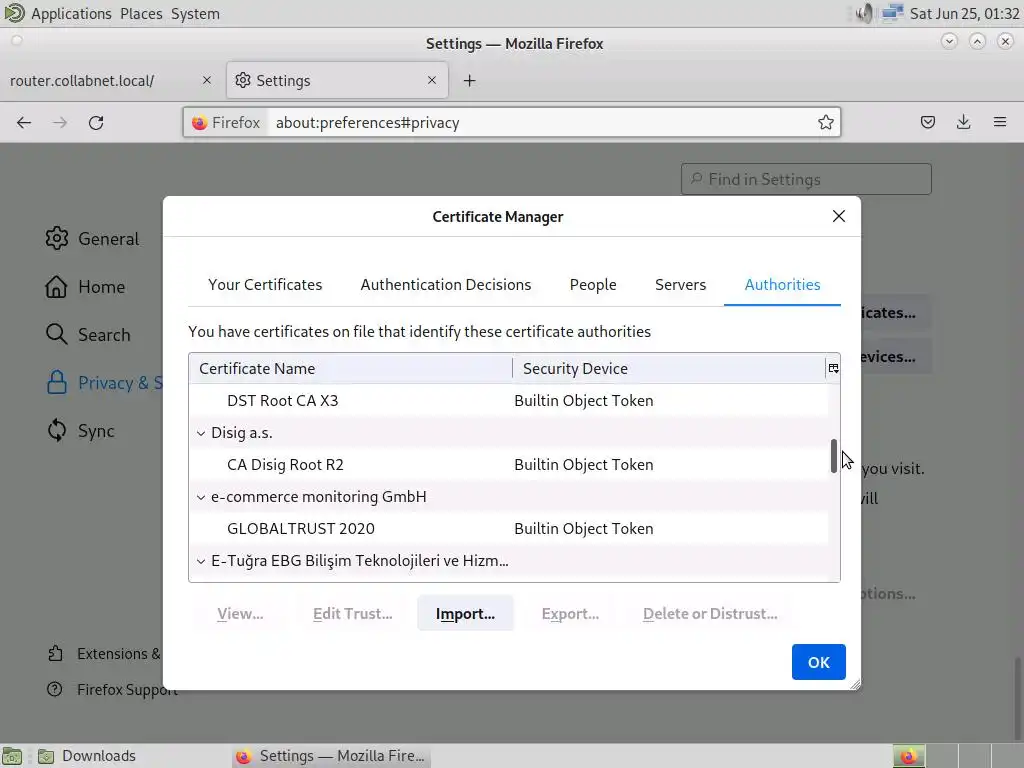Viewport: 1024px width, 768px height.
Task: Click the Edit Trust... button
Action: pos(353,613)
